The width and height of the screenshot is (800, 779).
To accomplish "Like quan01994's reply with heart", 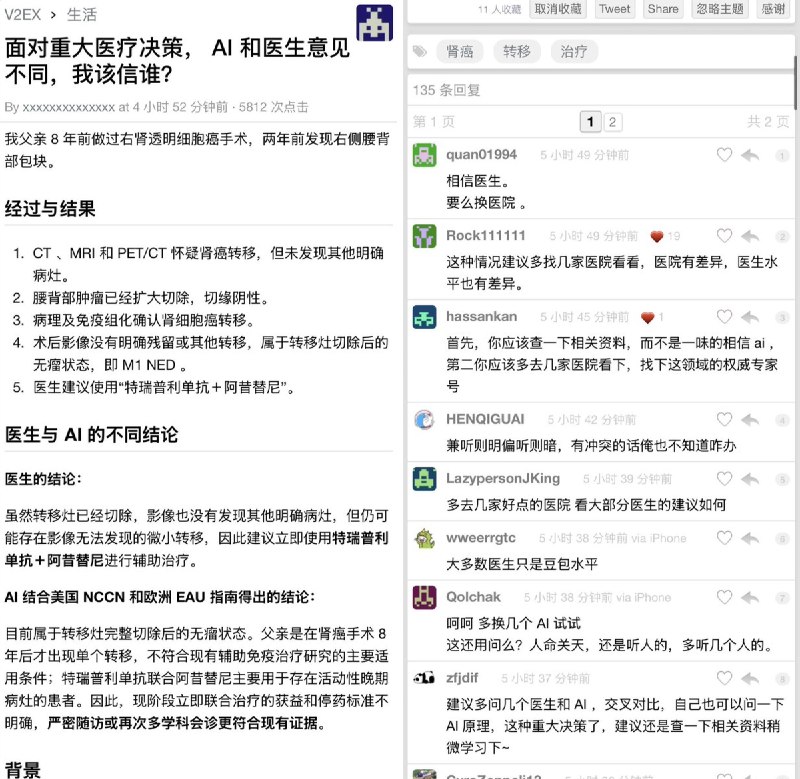I will pyautogui.click(x=724, y=155).
